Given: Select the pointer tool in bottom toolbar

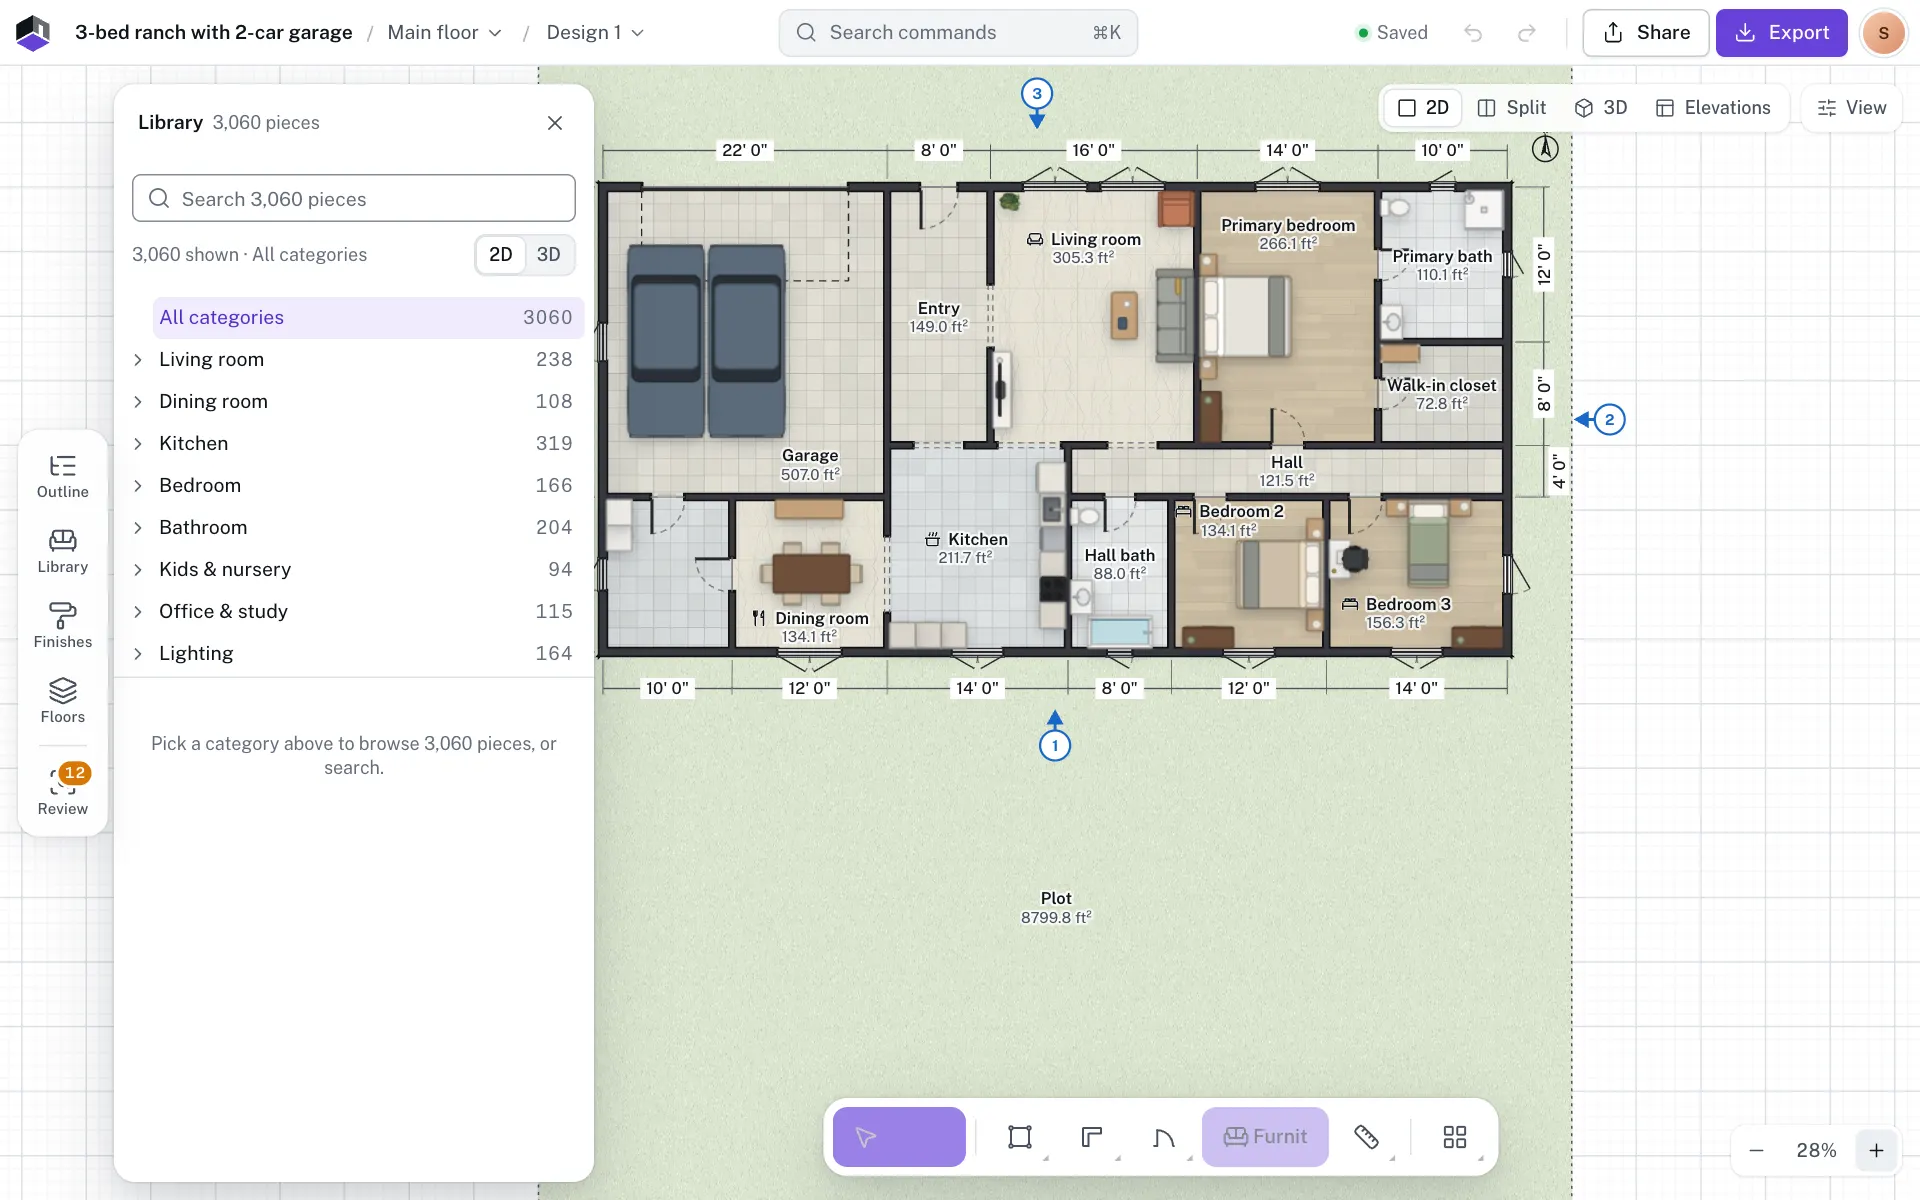Looking at the screenshot, I should coord(899,1137).
